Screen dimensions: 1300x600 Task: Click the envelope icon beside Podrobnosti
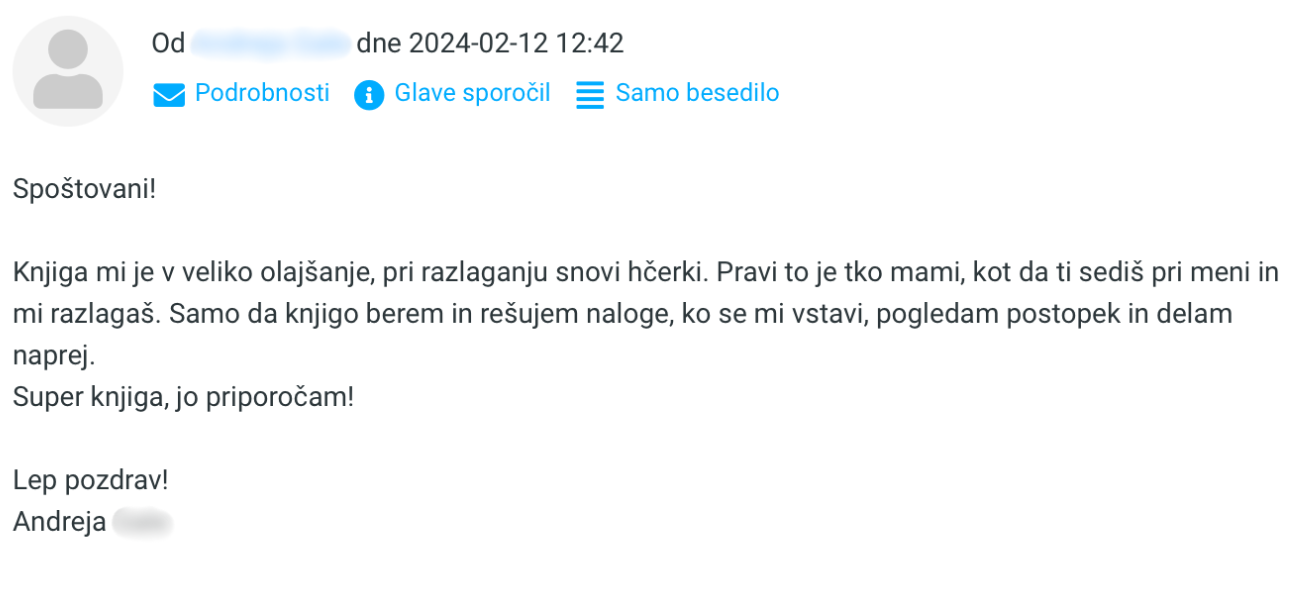169,95
